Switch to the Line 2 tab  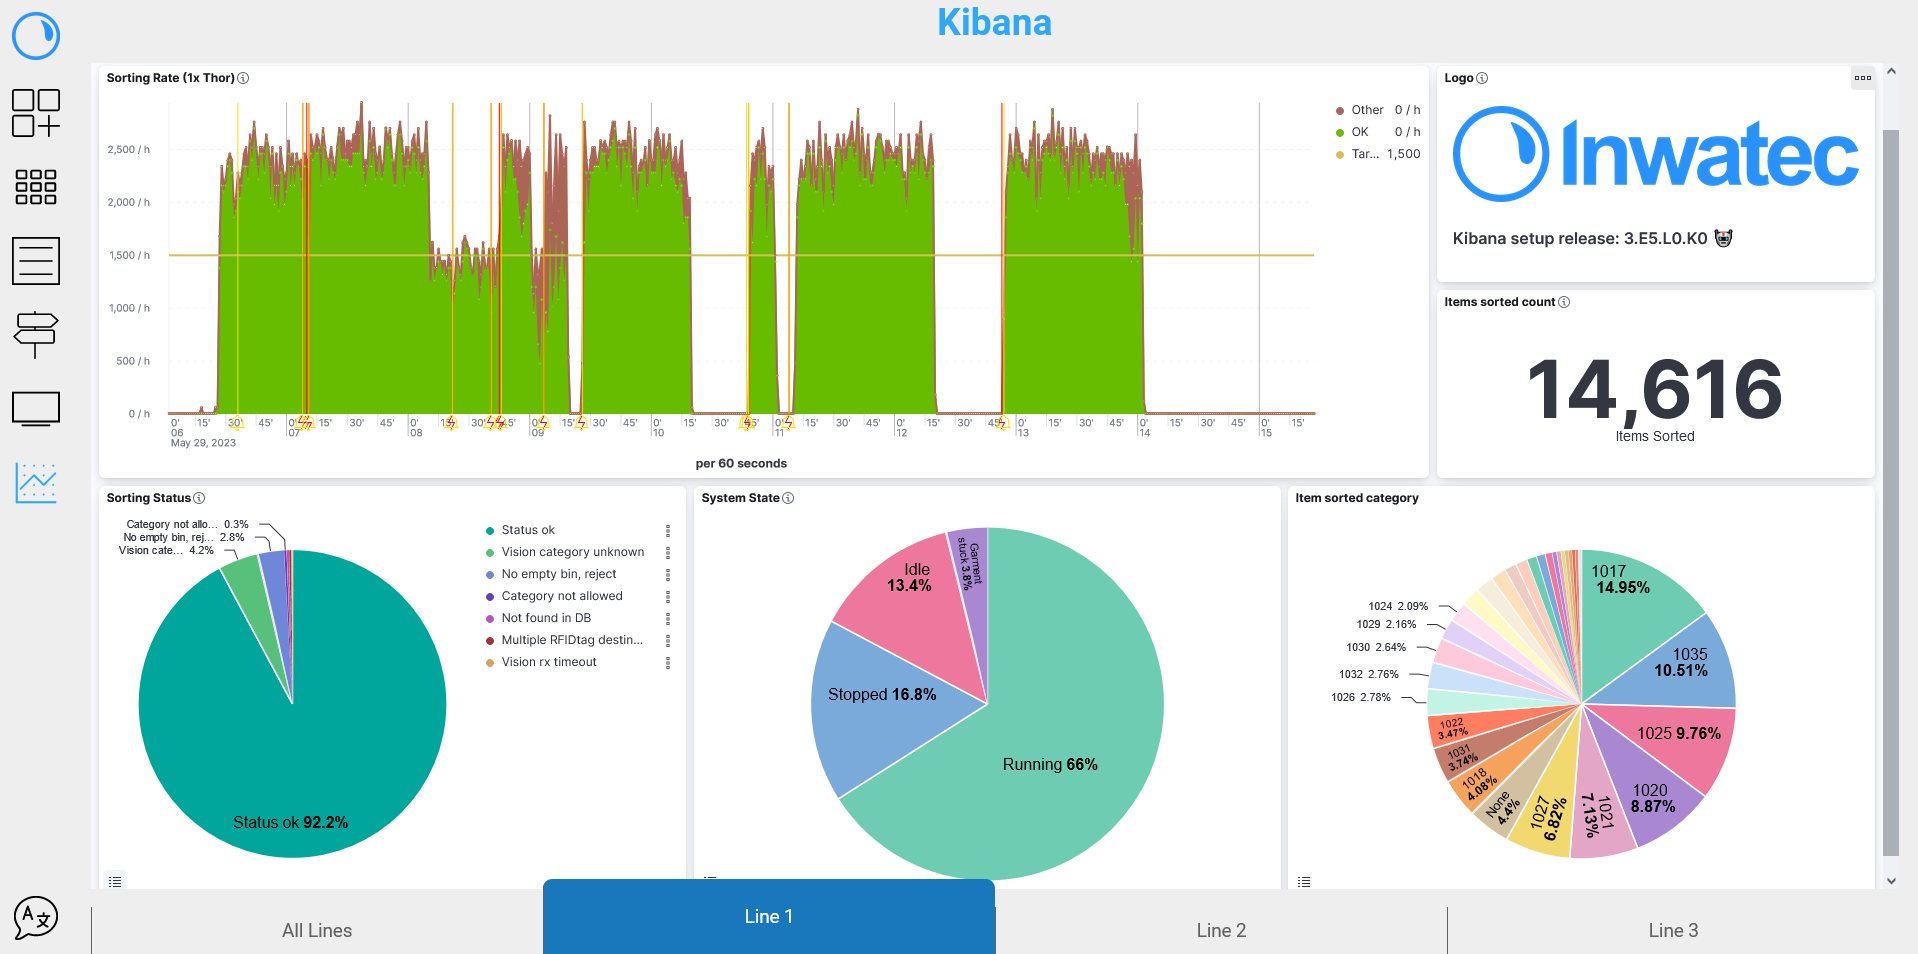tap(1221, 930)
